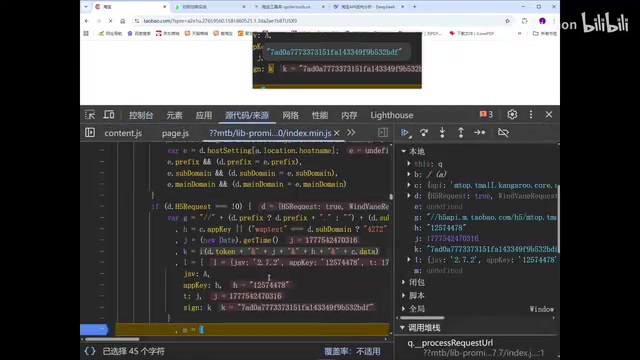Click the 覆盖率: 不适用 coverage status
The image size is (640, 360).
click(352, 351)
